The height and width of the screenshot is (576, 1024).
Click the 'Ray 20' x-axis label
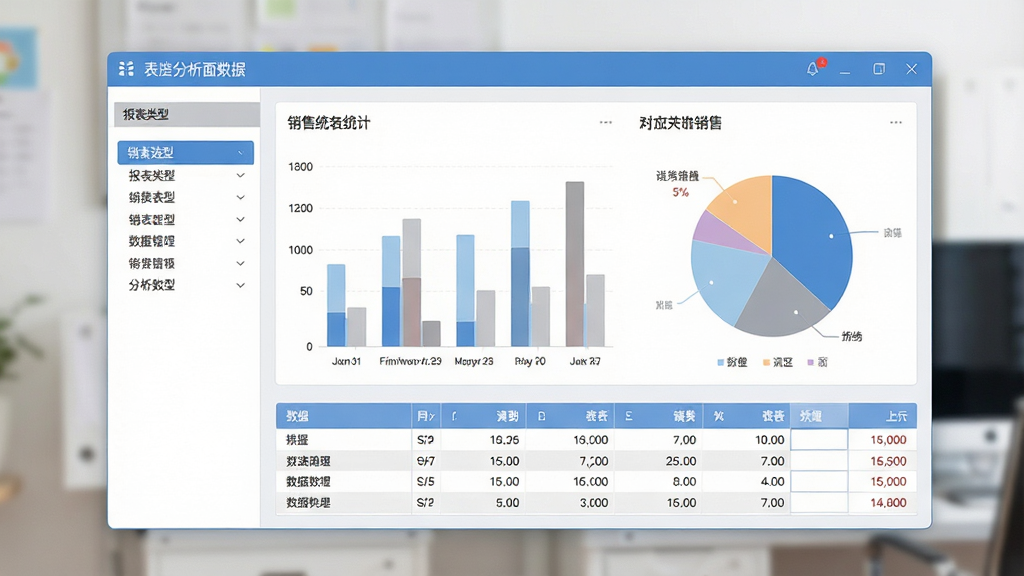[530, 361]
